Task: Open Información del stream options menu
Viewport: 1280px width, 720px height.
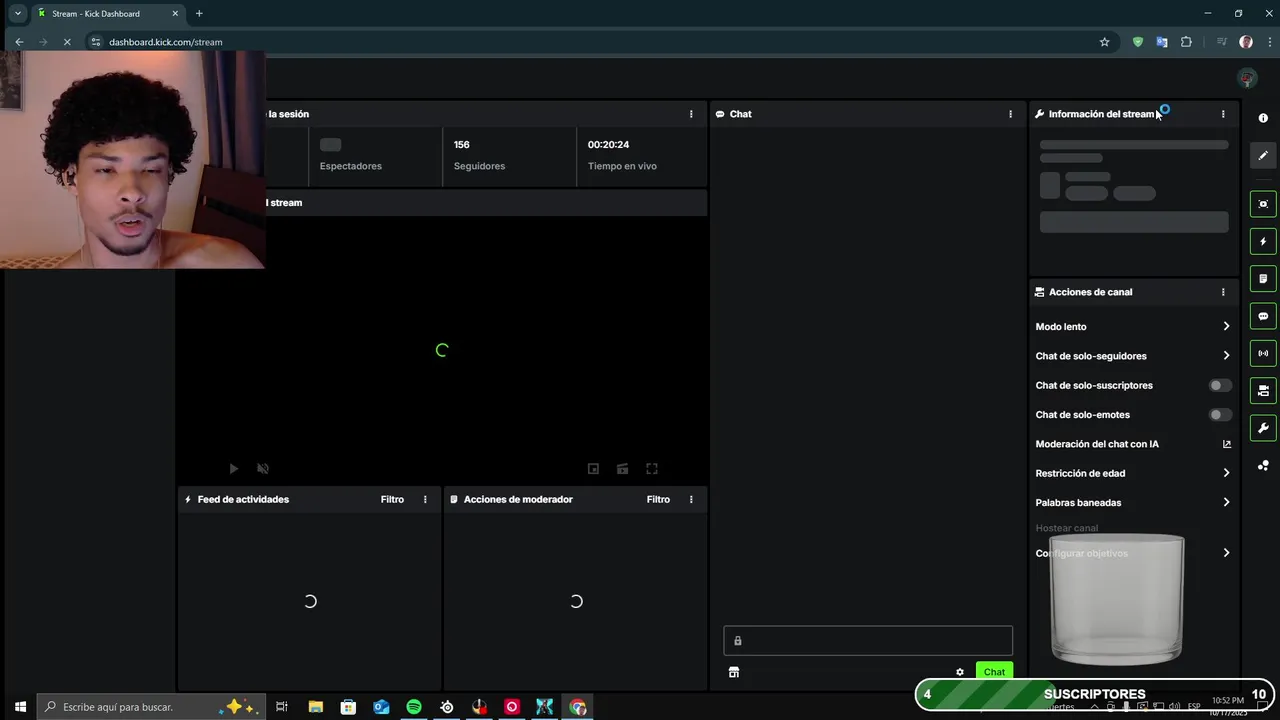Action: (x=1223, y=114)
